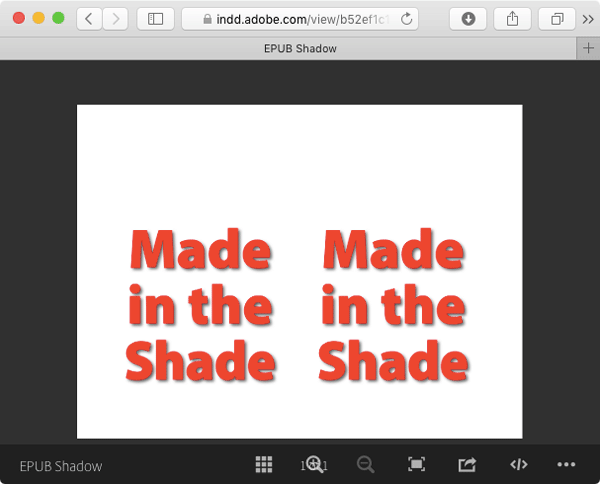
Task: Open the page thumbnails grid view
Action: 264,465
